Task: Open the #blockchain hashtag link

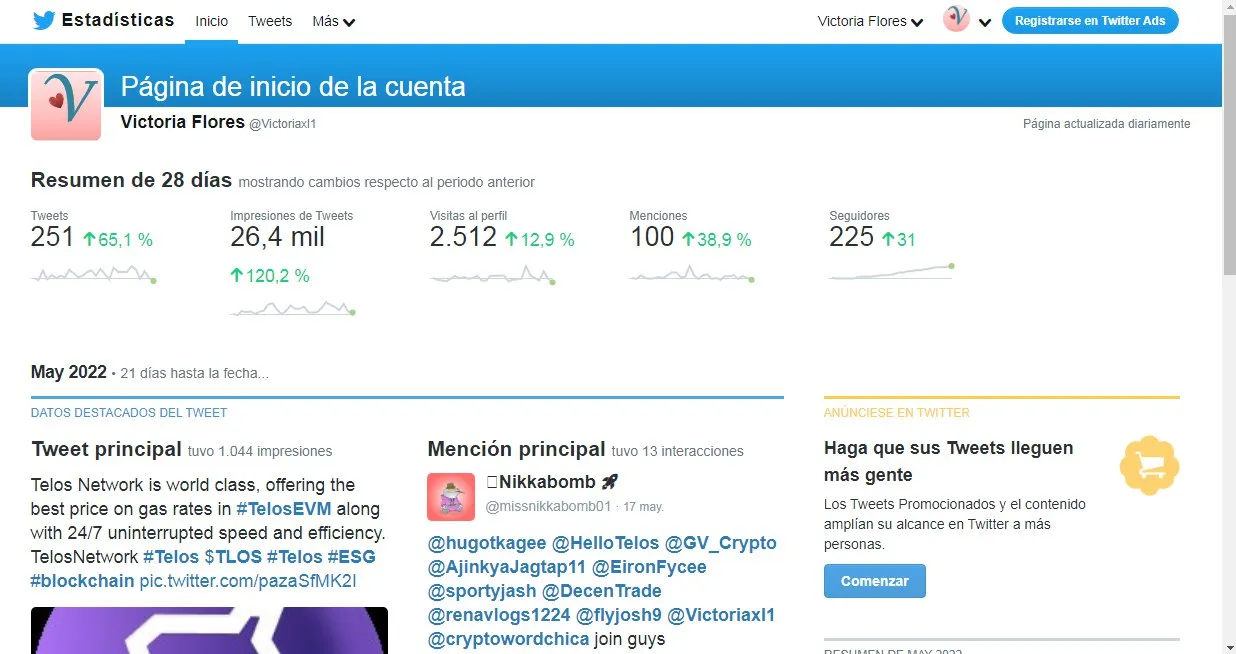Action: (83, 581)
